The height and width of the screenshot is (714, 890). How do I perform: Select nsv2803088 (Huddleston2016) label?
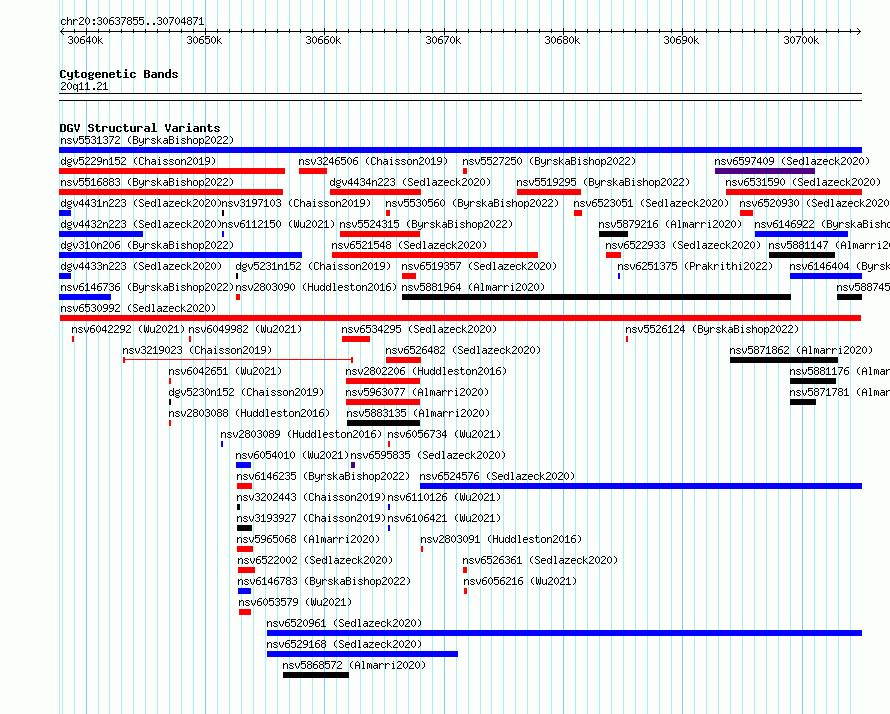click(249, 413)
